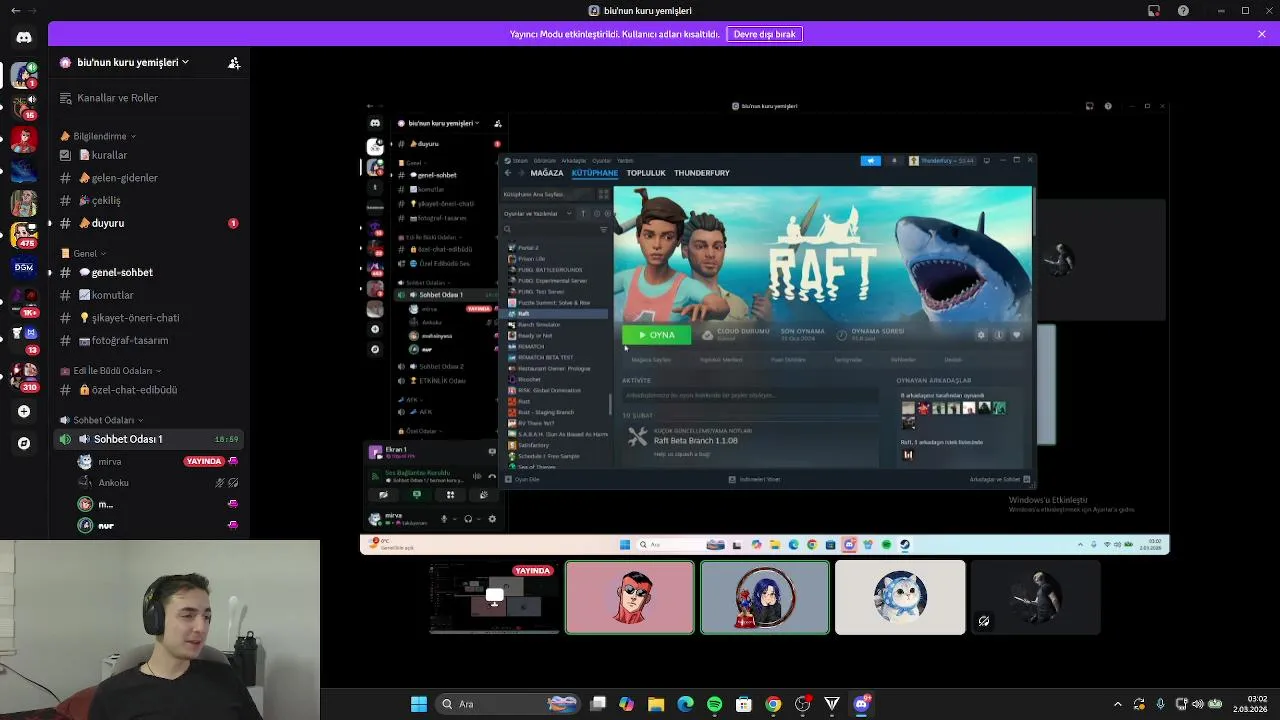This screenshot has width=1280, height=720.
Task: Click the pop-out icon on streamed window
Action: (x=1089, y=106)
